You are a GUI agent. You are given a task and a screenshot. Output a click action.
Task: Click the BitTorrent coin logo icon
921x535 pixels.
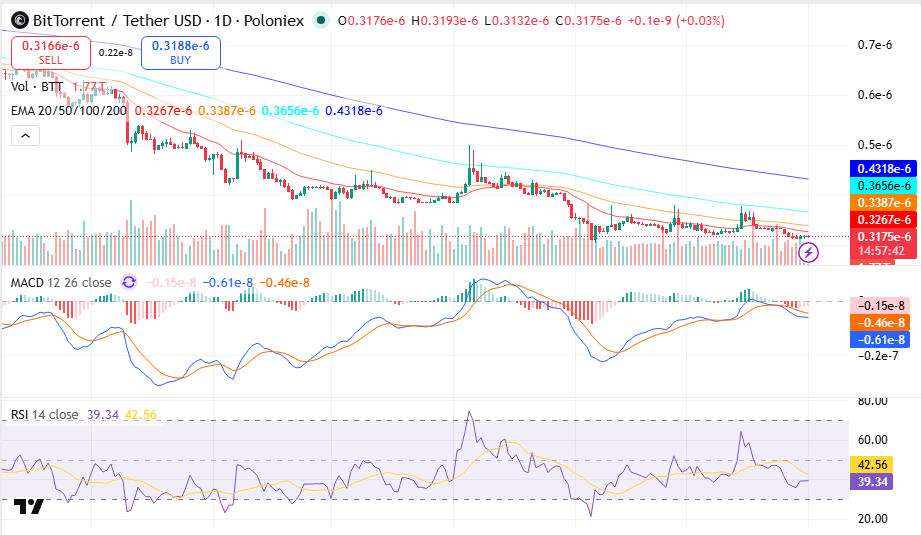19,21
